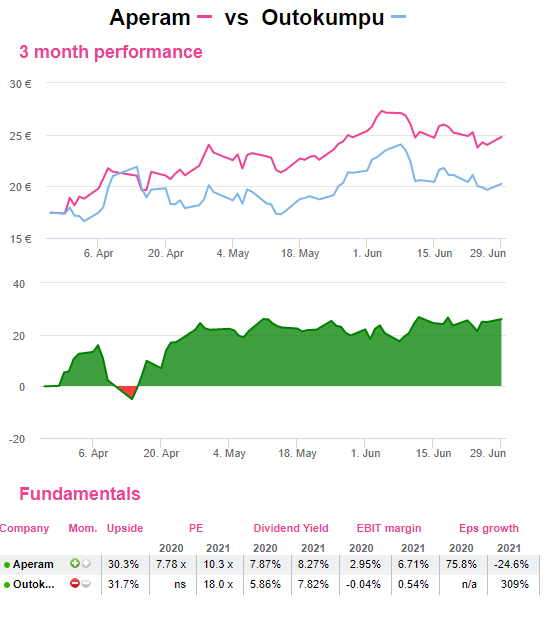This screenshot has width=545, height=620.
Task: Select the PE column header
Action: [x=196, y=528]
